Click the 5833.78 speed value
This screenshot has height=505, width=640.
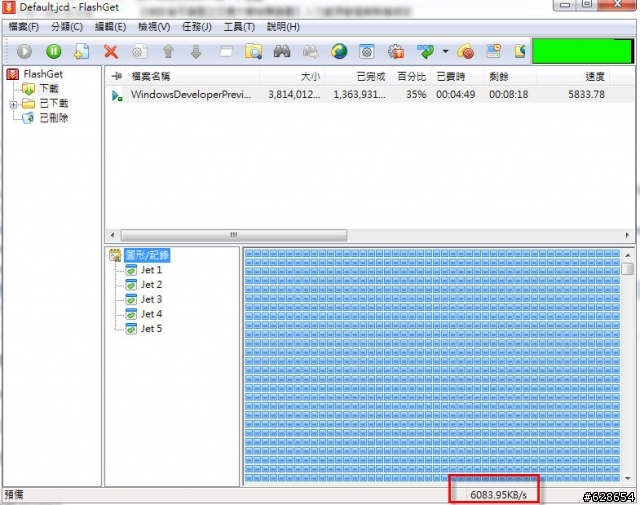(586, 95)
